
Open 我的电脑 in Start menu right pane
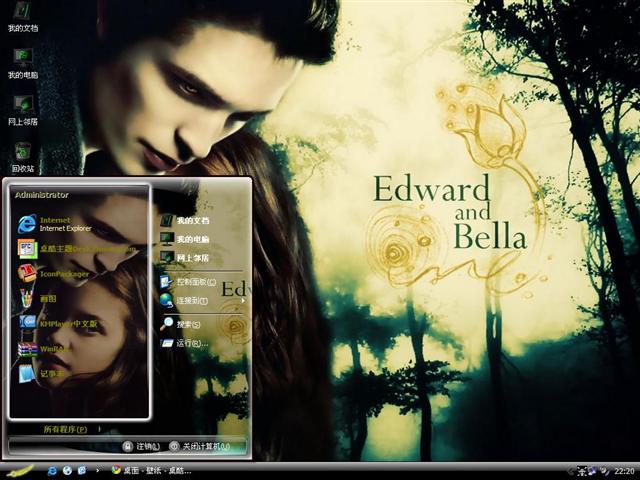pos(184,239)
